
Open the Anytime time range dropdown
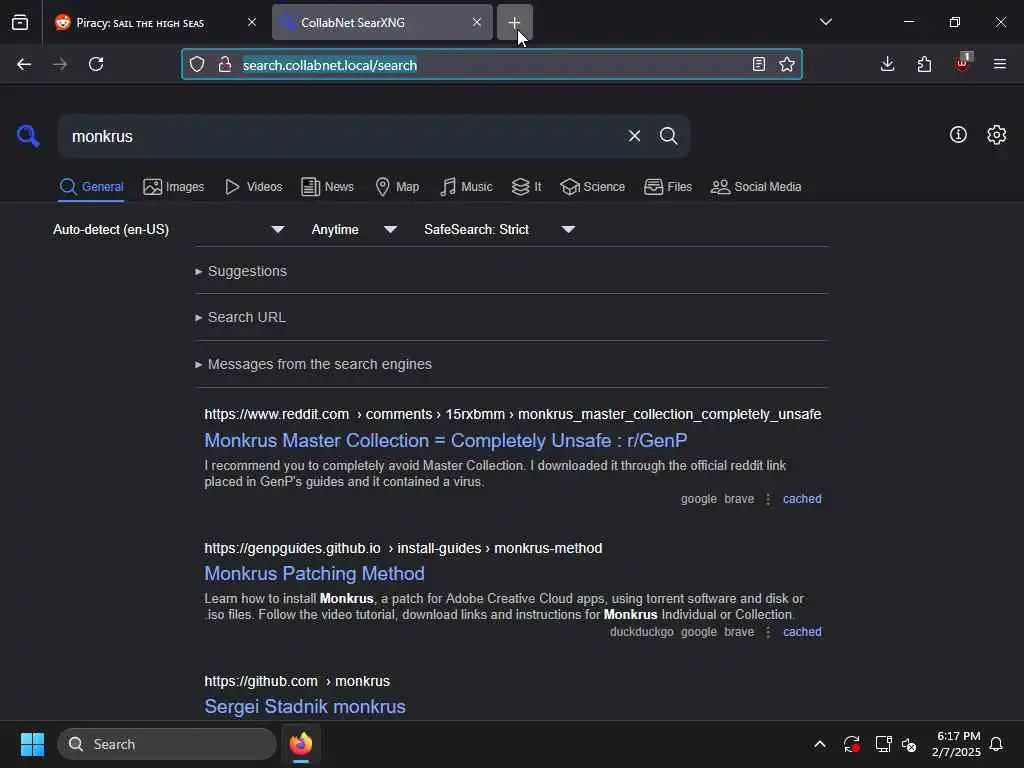354,229
